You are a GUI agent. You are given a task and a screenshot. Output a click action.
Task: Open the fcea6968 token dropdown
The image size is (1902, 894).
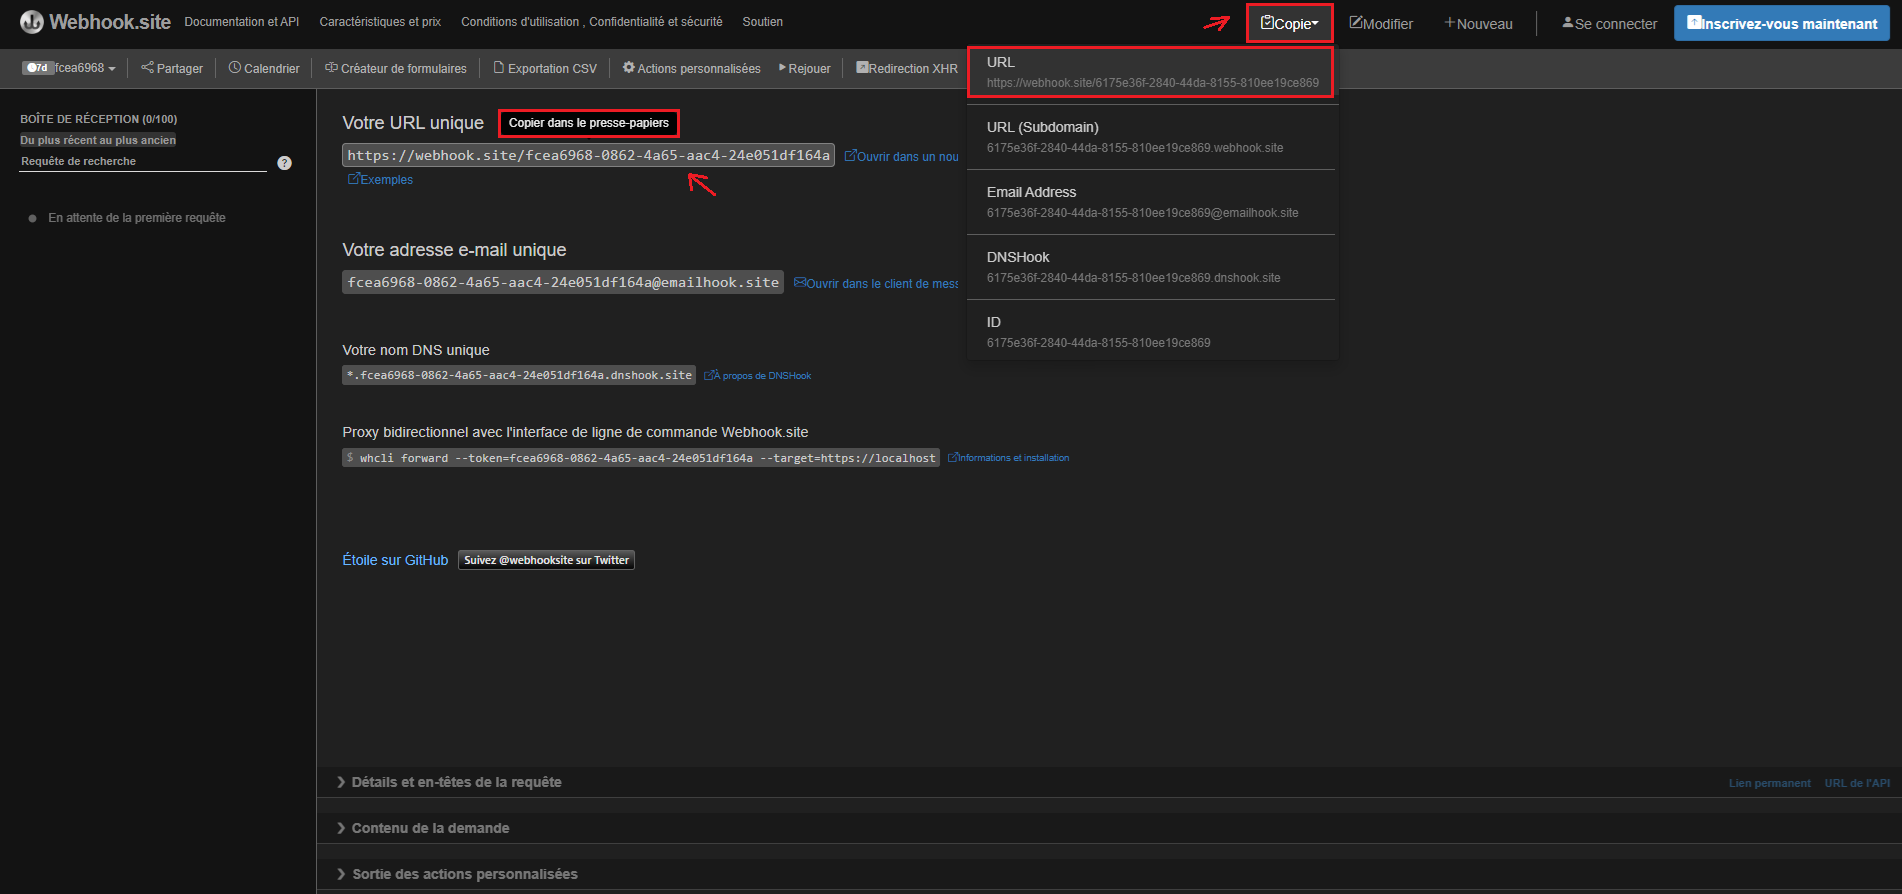(x=70, y=68)
